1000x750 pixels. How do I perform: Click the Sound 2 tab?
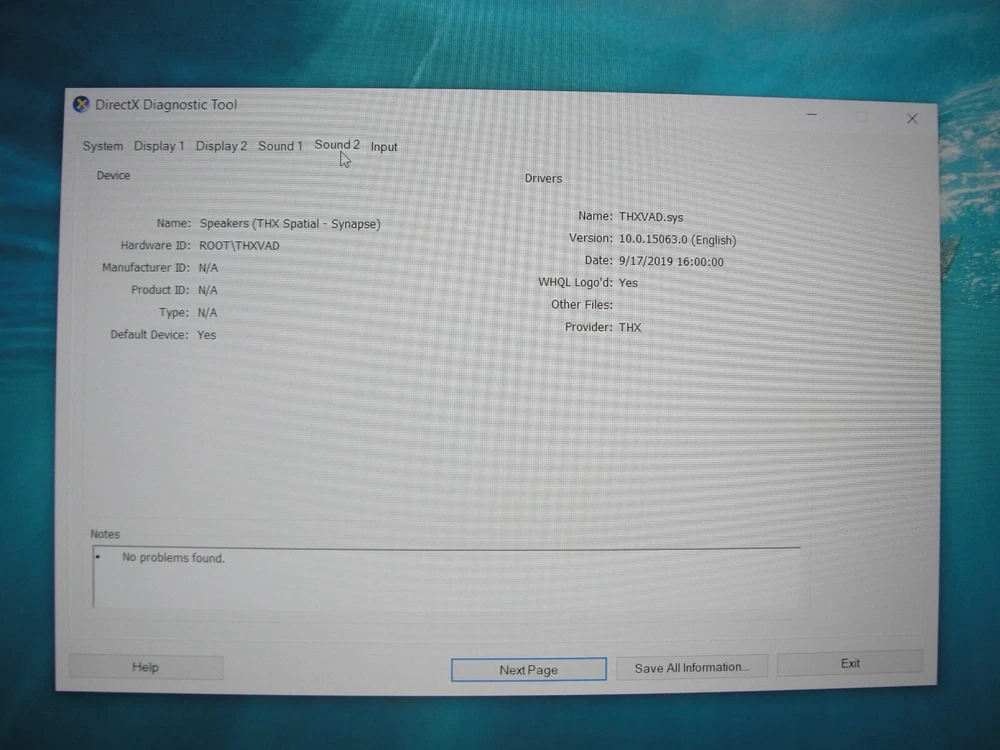pos(337,145)
